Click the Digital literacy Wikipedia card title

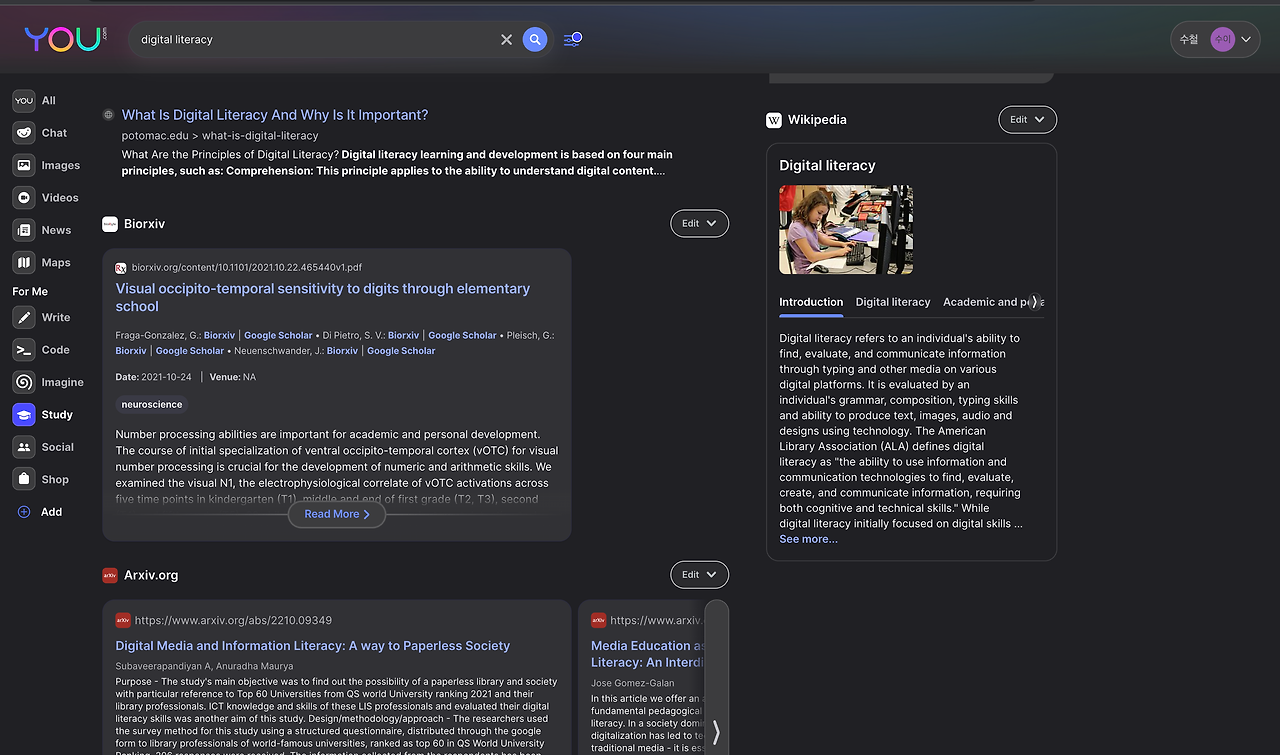click(827, 166)
